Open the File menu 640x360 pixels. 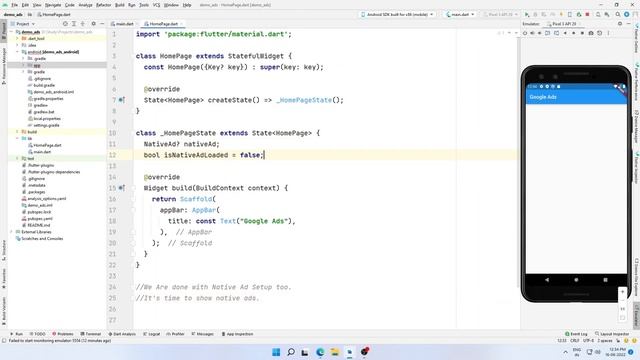14,5
